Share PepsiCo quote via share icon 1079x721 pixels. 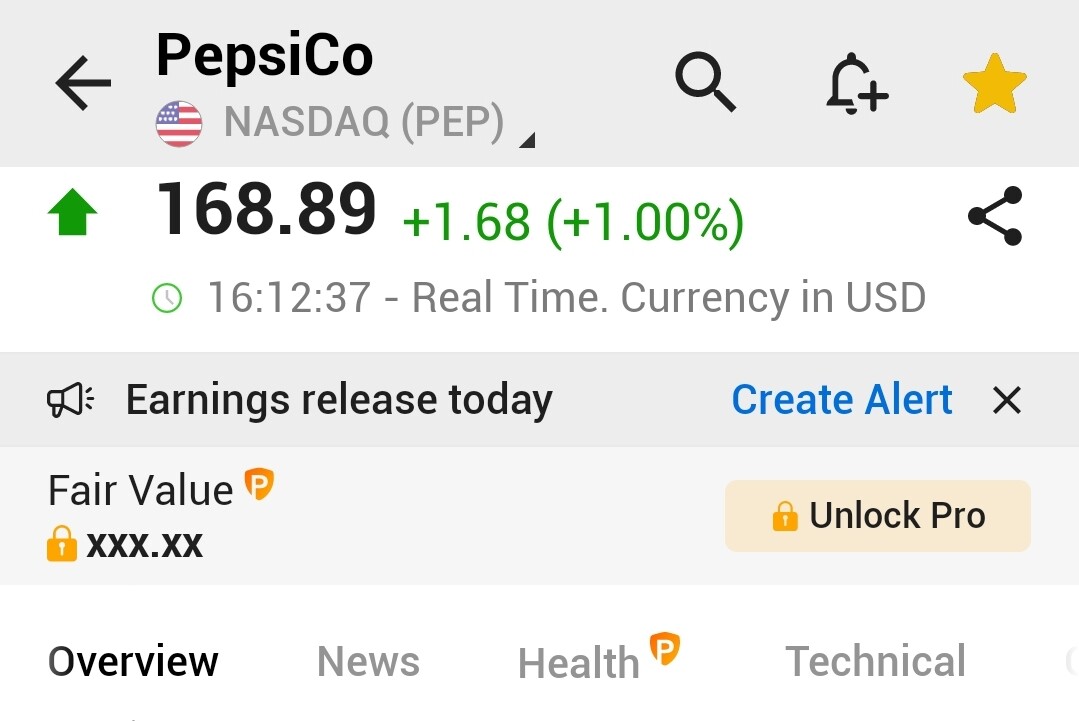point(995,216)
